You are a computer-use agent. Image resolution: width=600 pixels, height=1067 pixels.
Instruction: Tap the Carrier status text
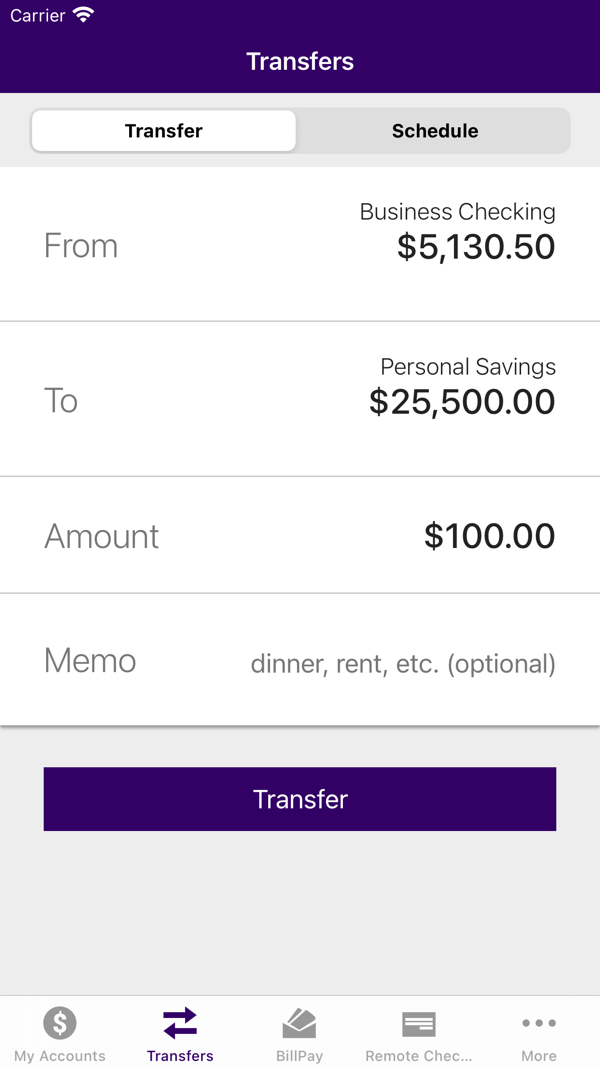pos(37,15)
